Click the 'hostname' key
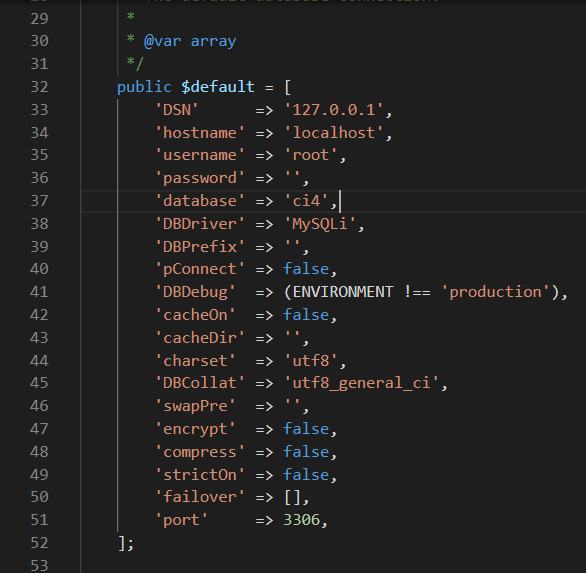 200,133
